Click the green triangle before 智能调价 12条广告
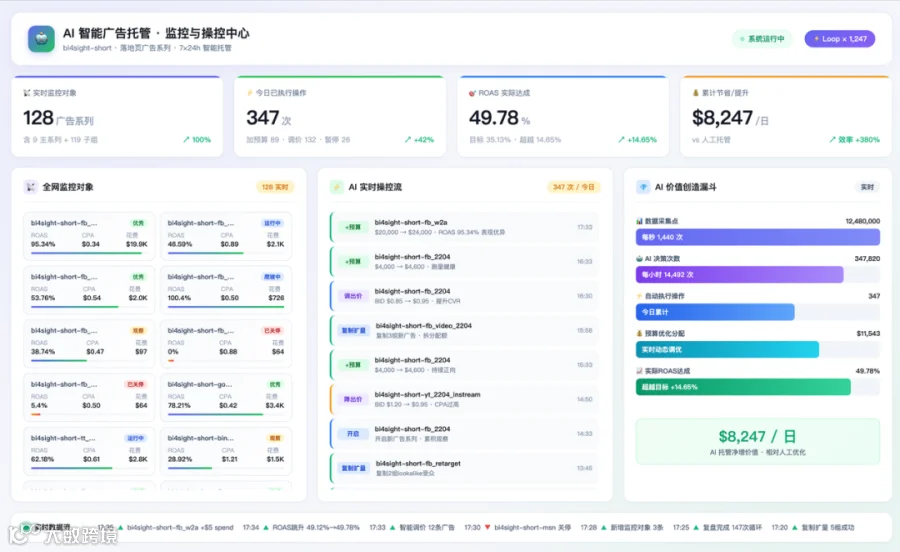The image size is (900, 552). point(393,527)
